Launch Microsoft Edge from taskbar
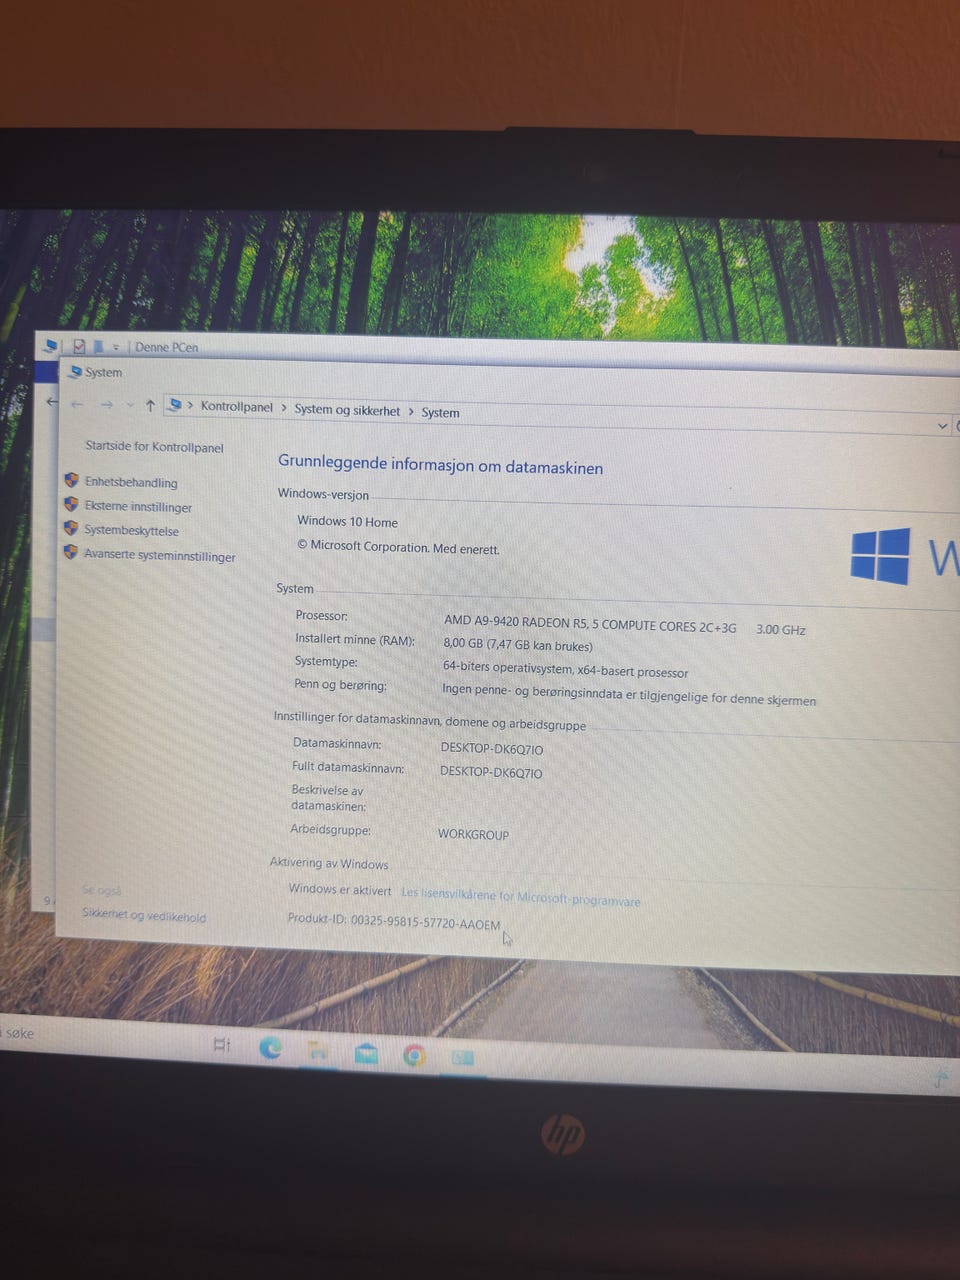 coord(270,1047)
